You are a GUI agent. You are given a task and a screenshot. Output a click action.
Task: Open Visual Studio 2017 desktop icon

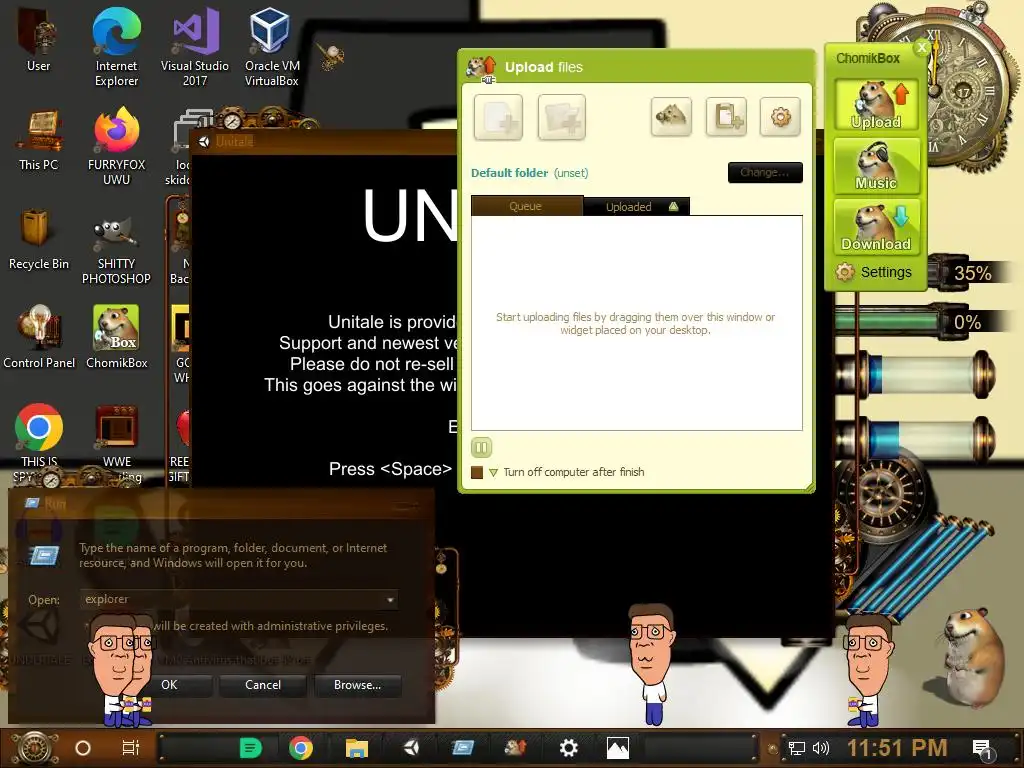pyautogui.click(x=195, y=46)
